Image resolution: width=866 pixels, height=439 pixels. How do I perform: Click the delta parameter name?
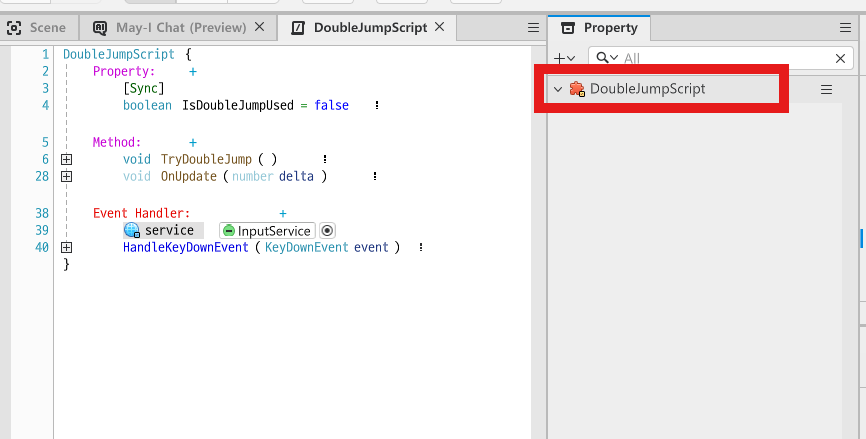coord(296,176)
